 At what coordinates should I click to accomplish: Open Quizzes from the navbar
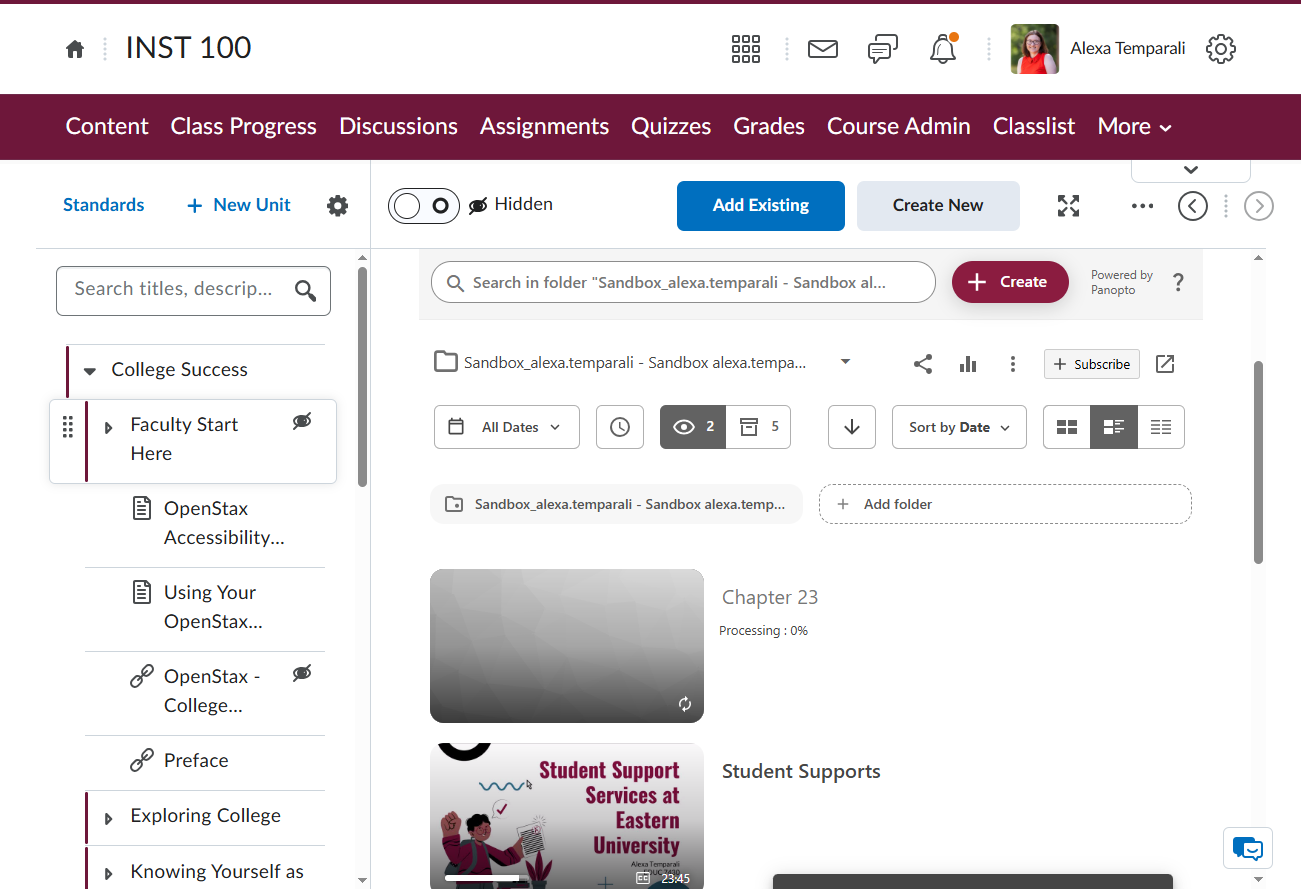(671, 127)
